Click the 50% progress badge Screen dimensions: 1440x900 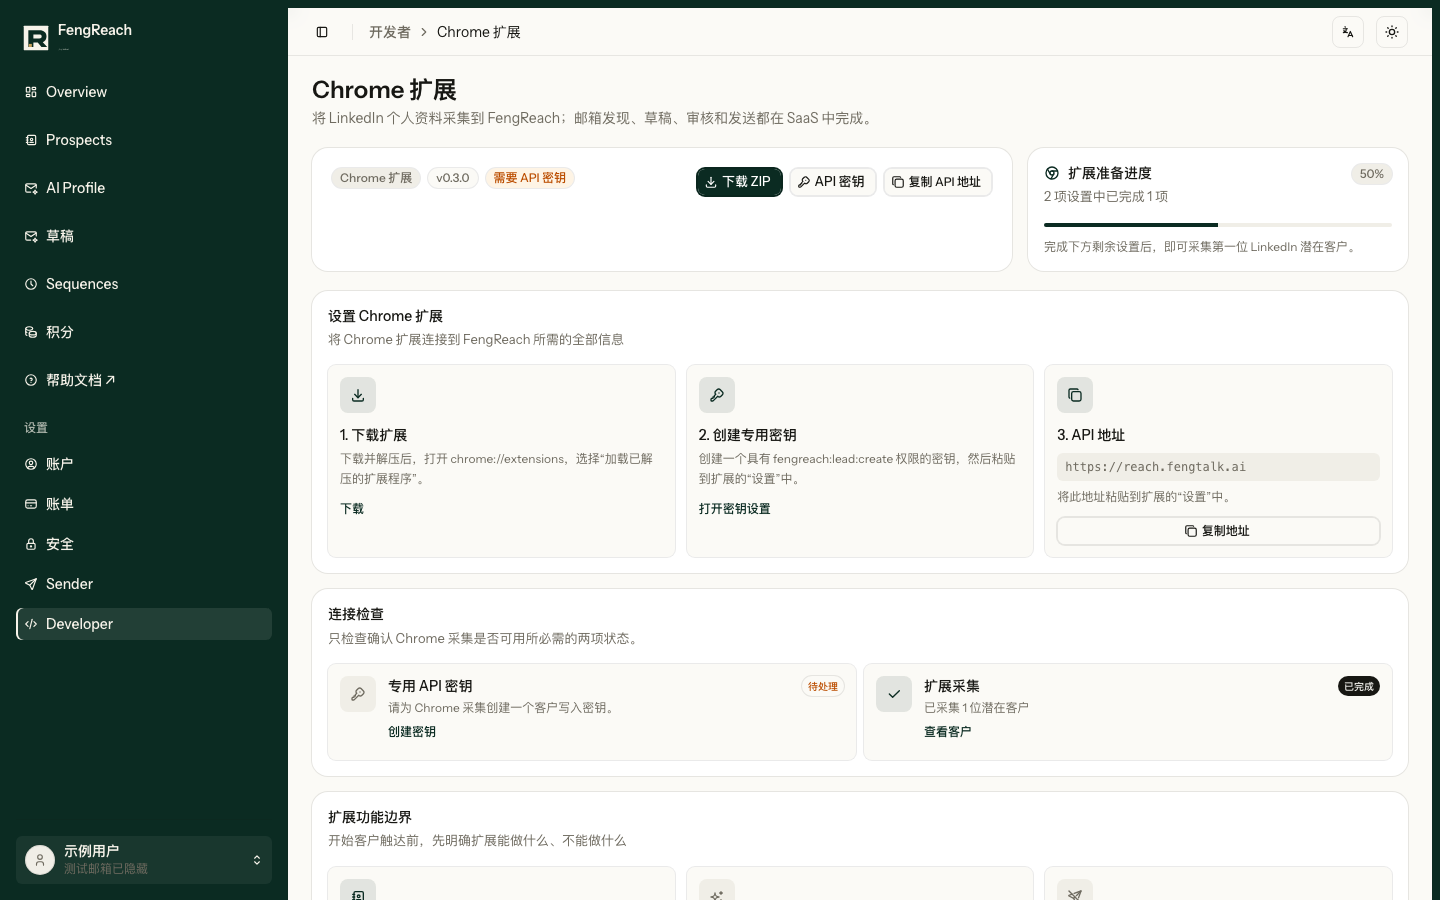(x=1371, y=174)
